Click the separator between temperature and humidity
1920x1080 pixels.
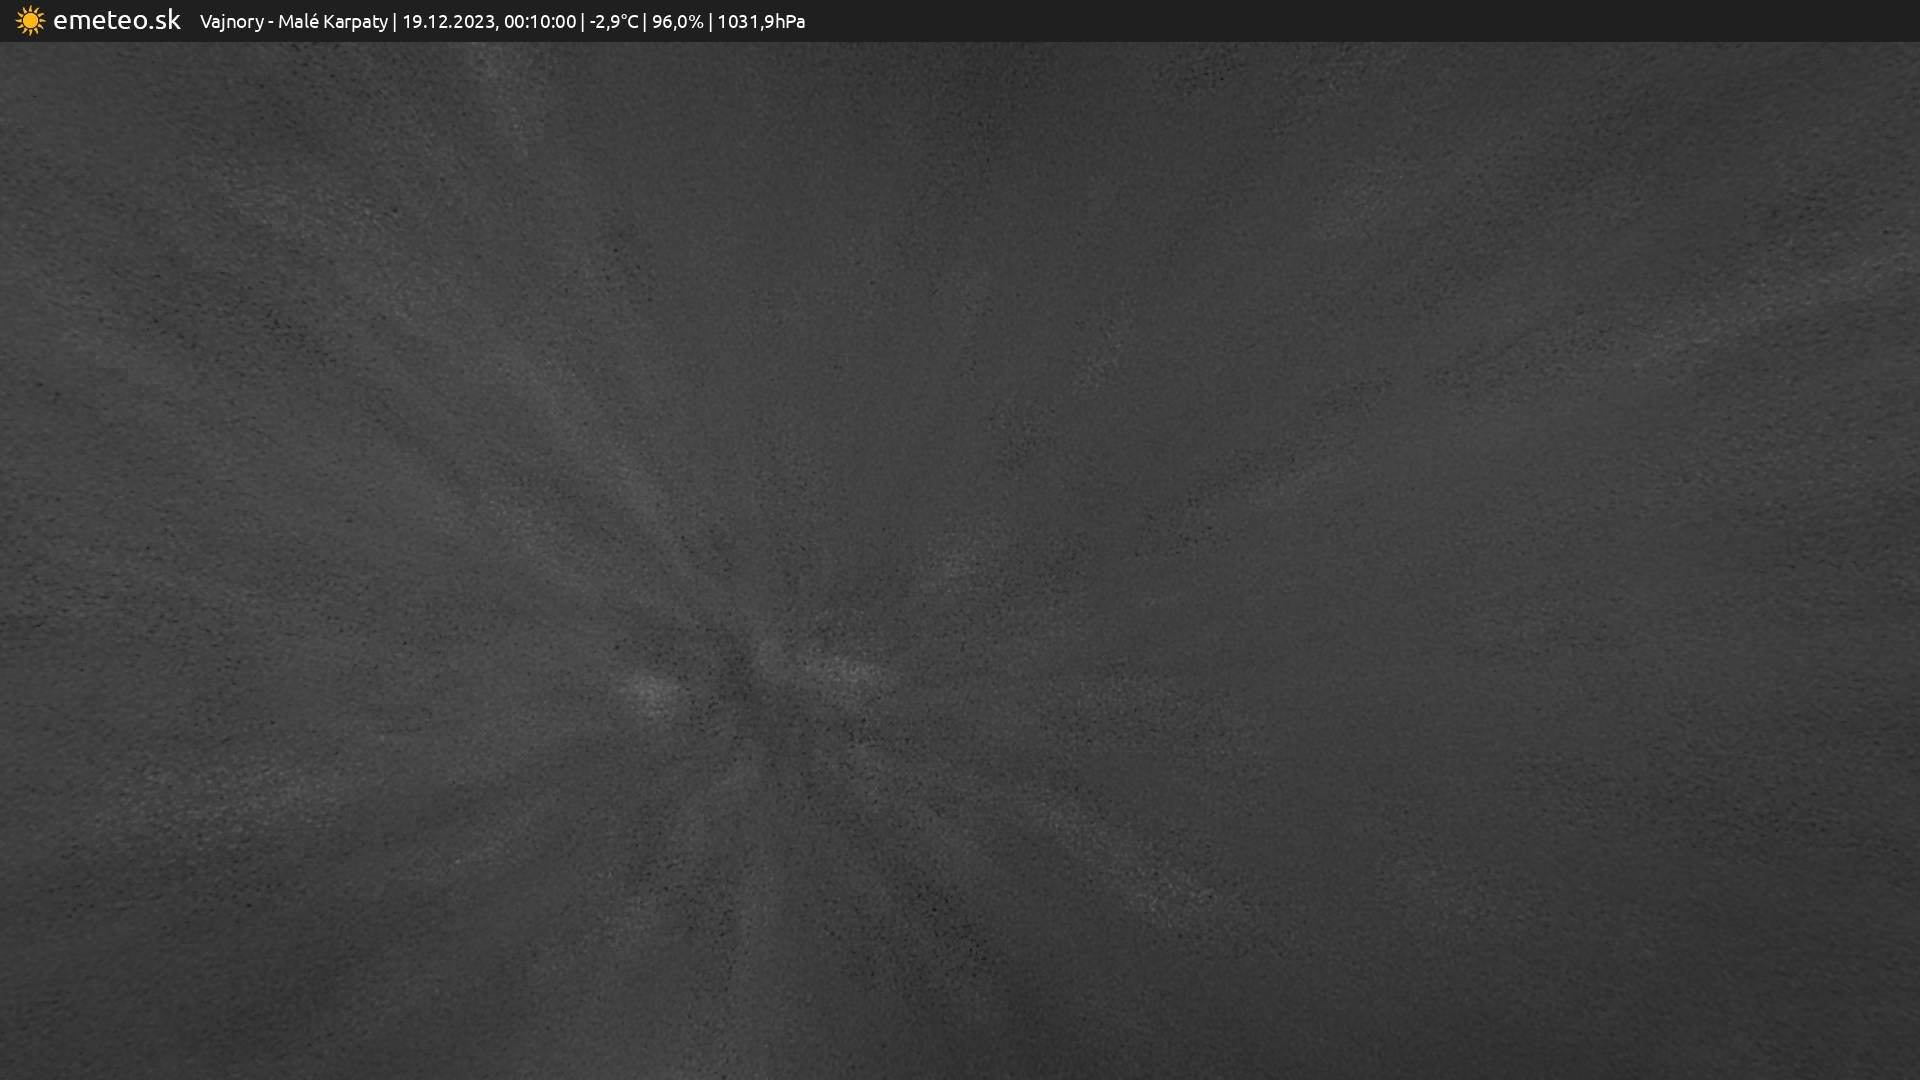pos(645,22)
